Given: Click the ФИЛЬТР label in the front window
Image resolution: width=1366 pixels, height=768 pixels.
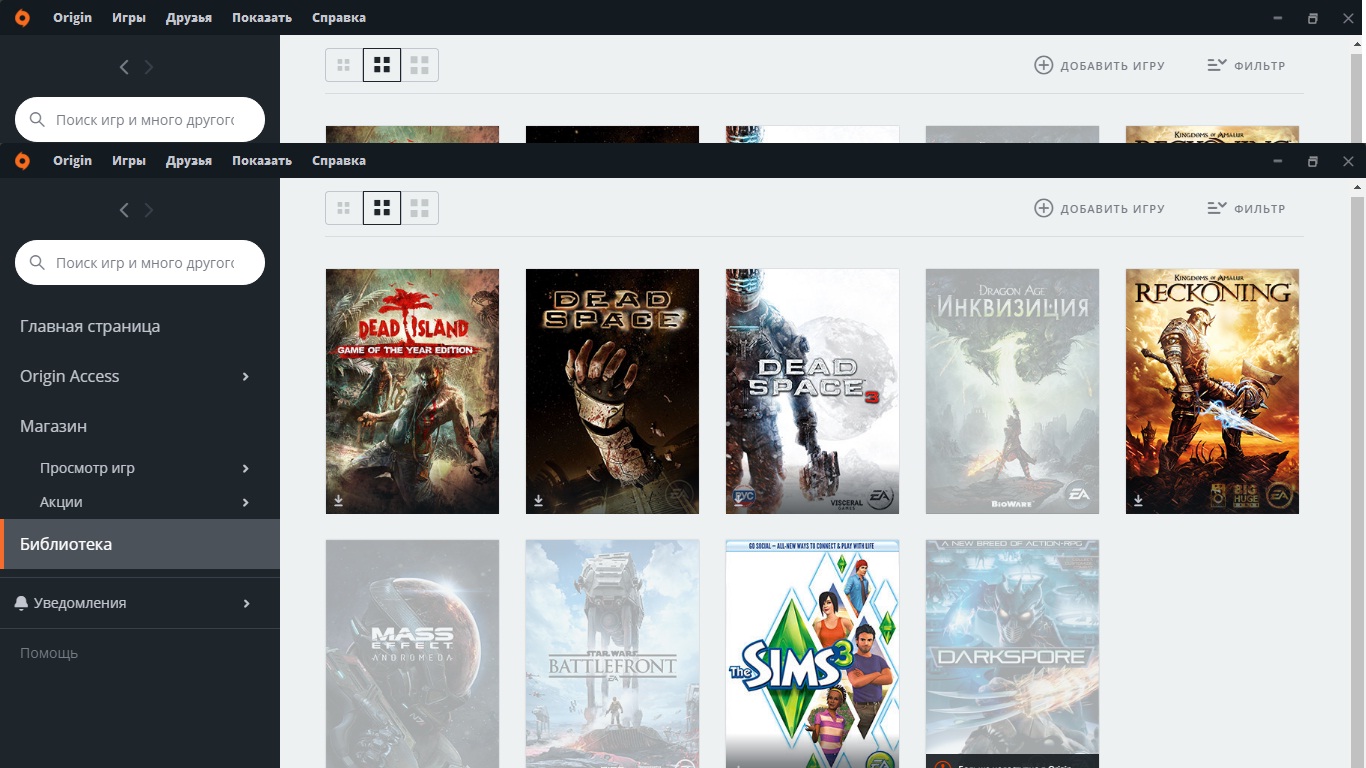Looking at the screenshot, I should click(x=1260, y=209).
